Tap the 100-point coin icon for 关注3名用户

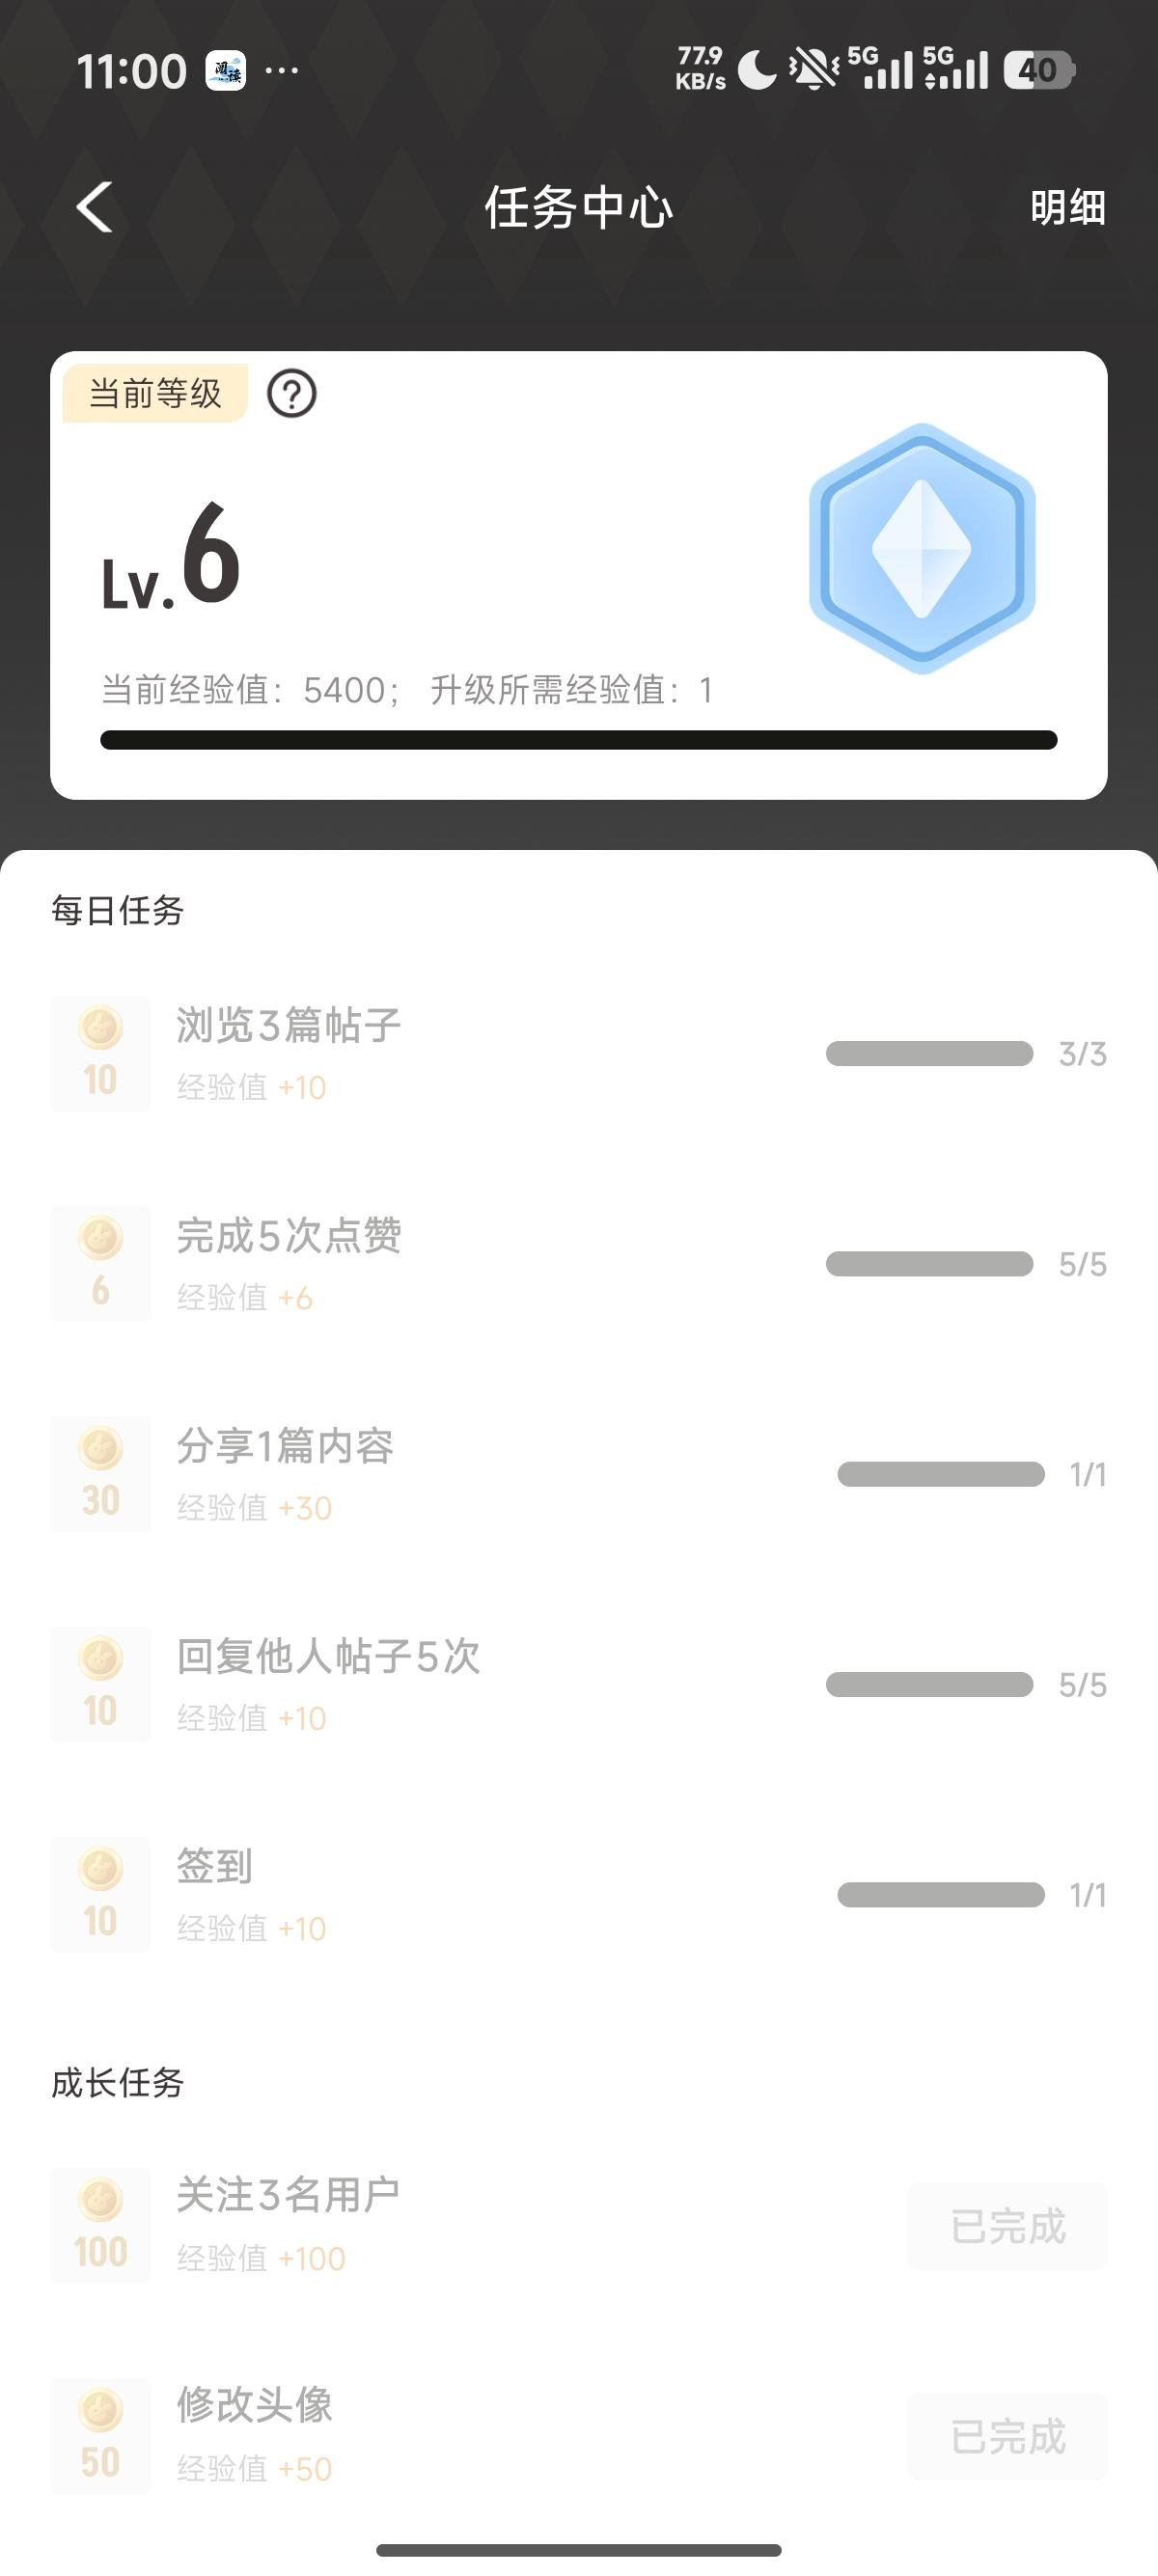click(x=100, y=2225)
